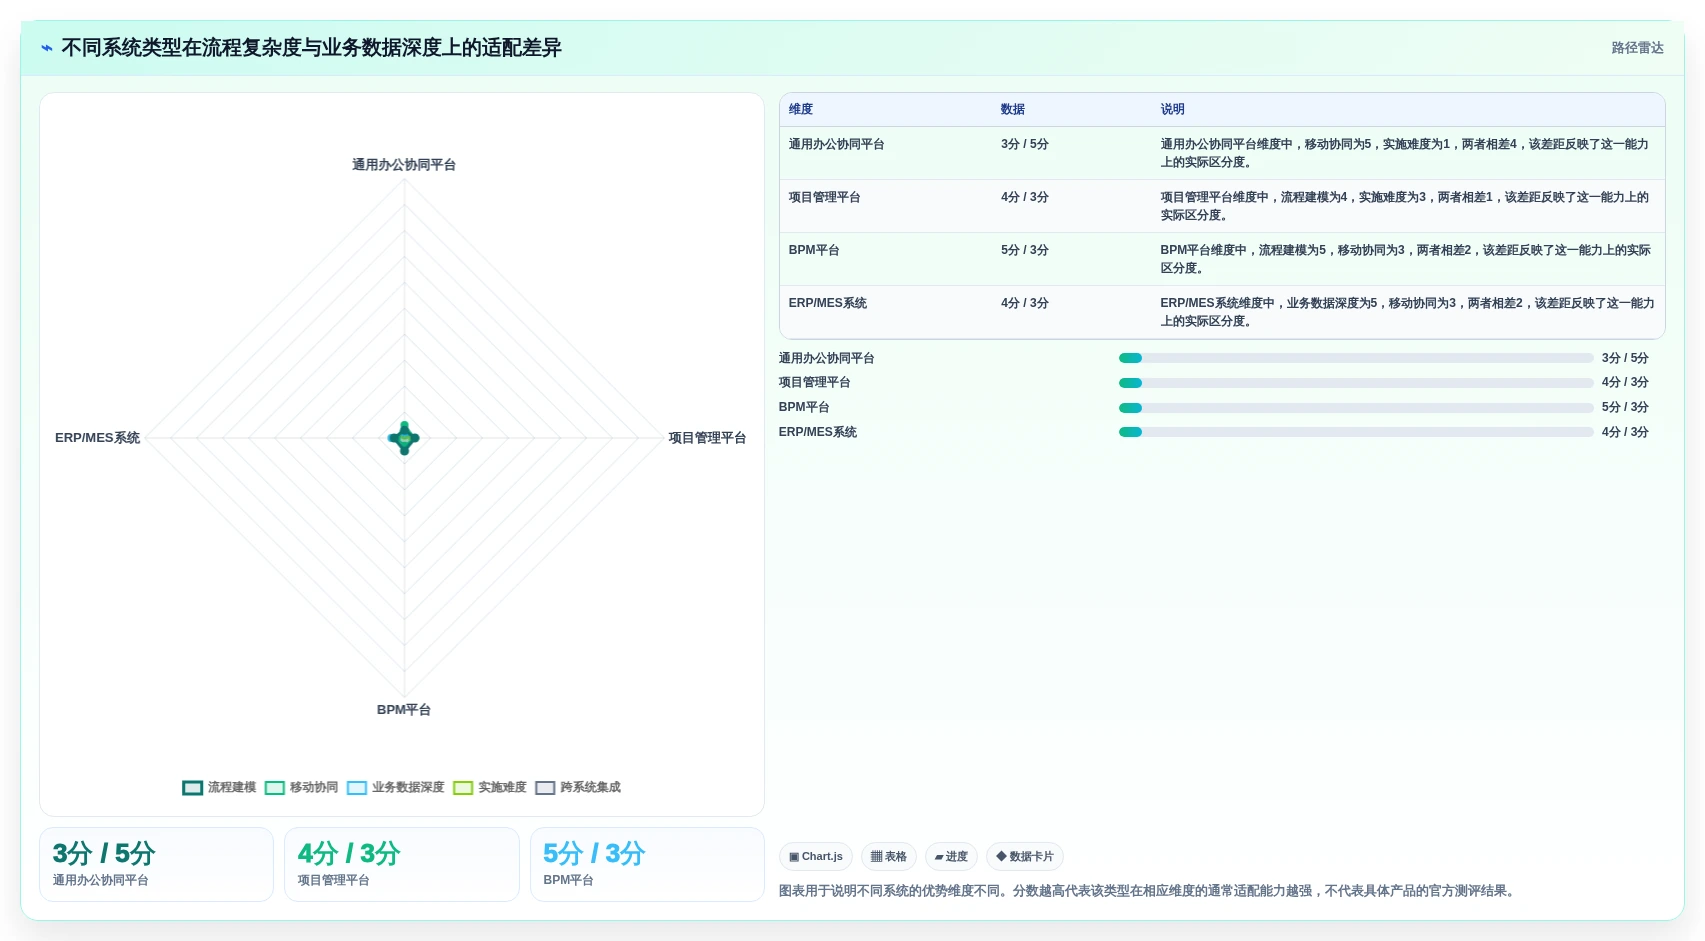Viewport: 1705px width, 941px height.
Task: Click the 说明 column header
Action: pos(1173,110)
